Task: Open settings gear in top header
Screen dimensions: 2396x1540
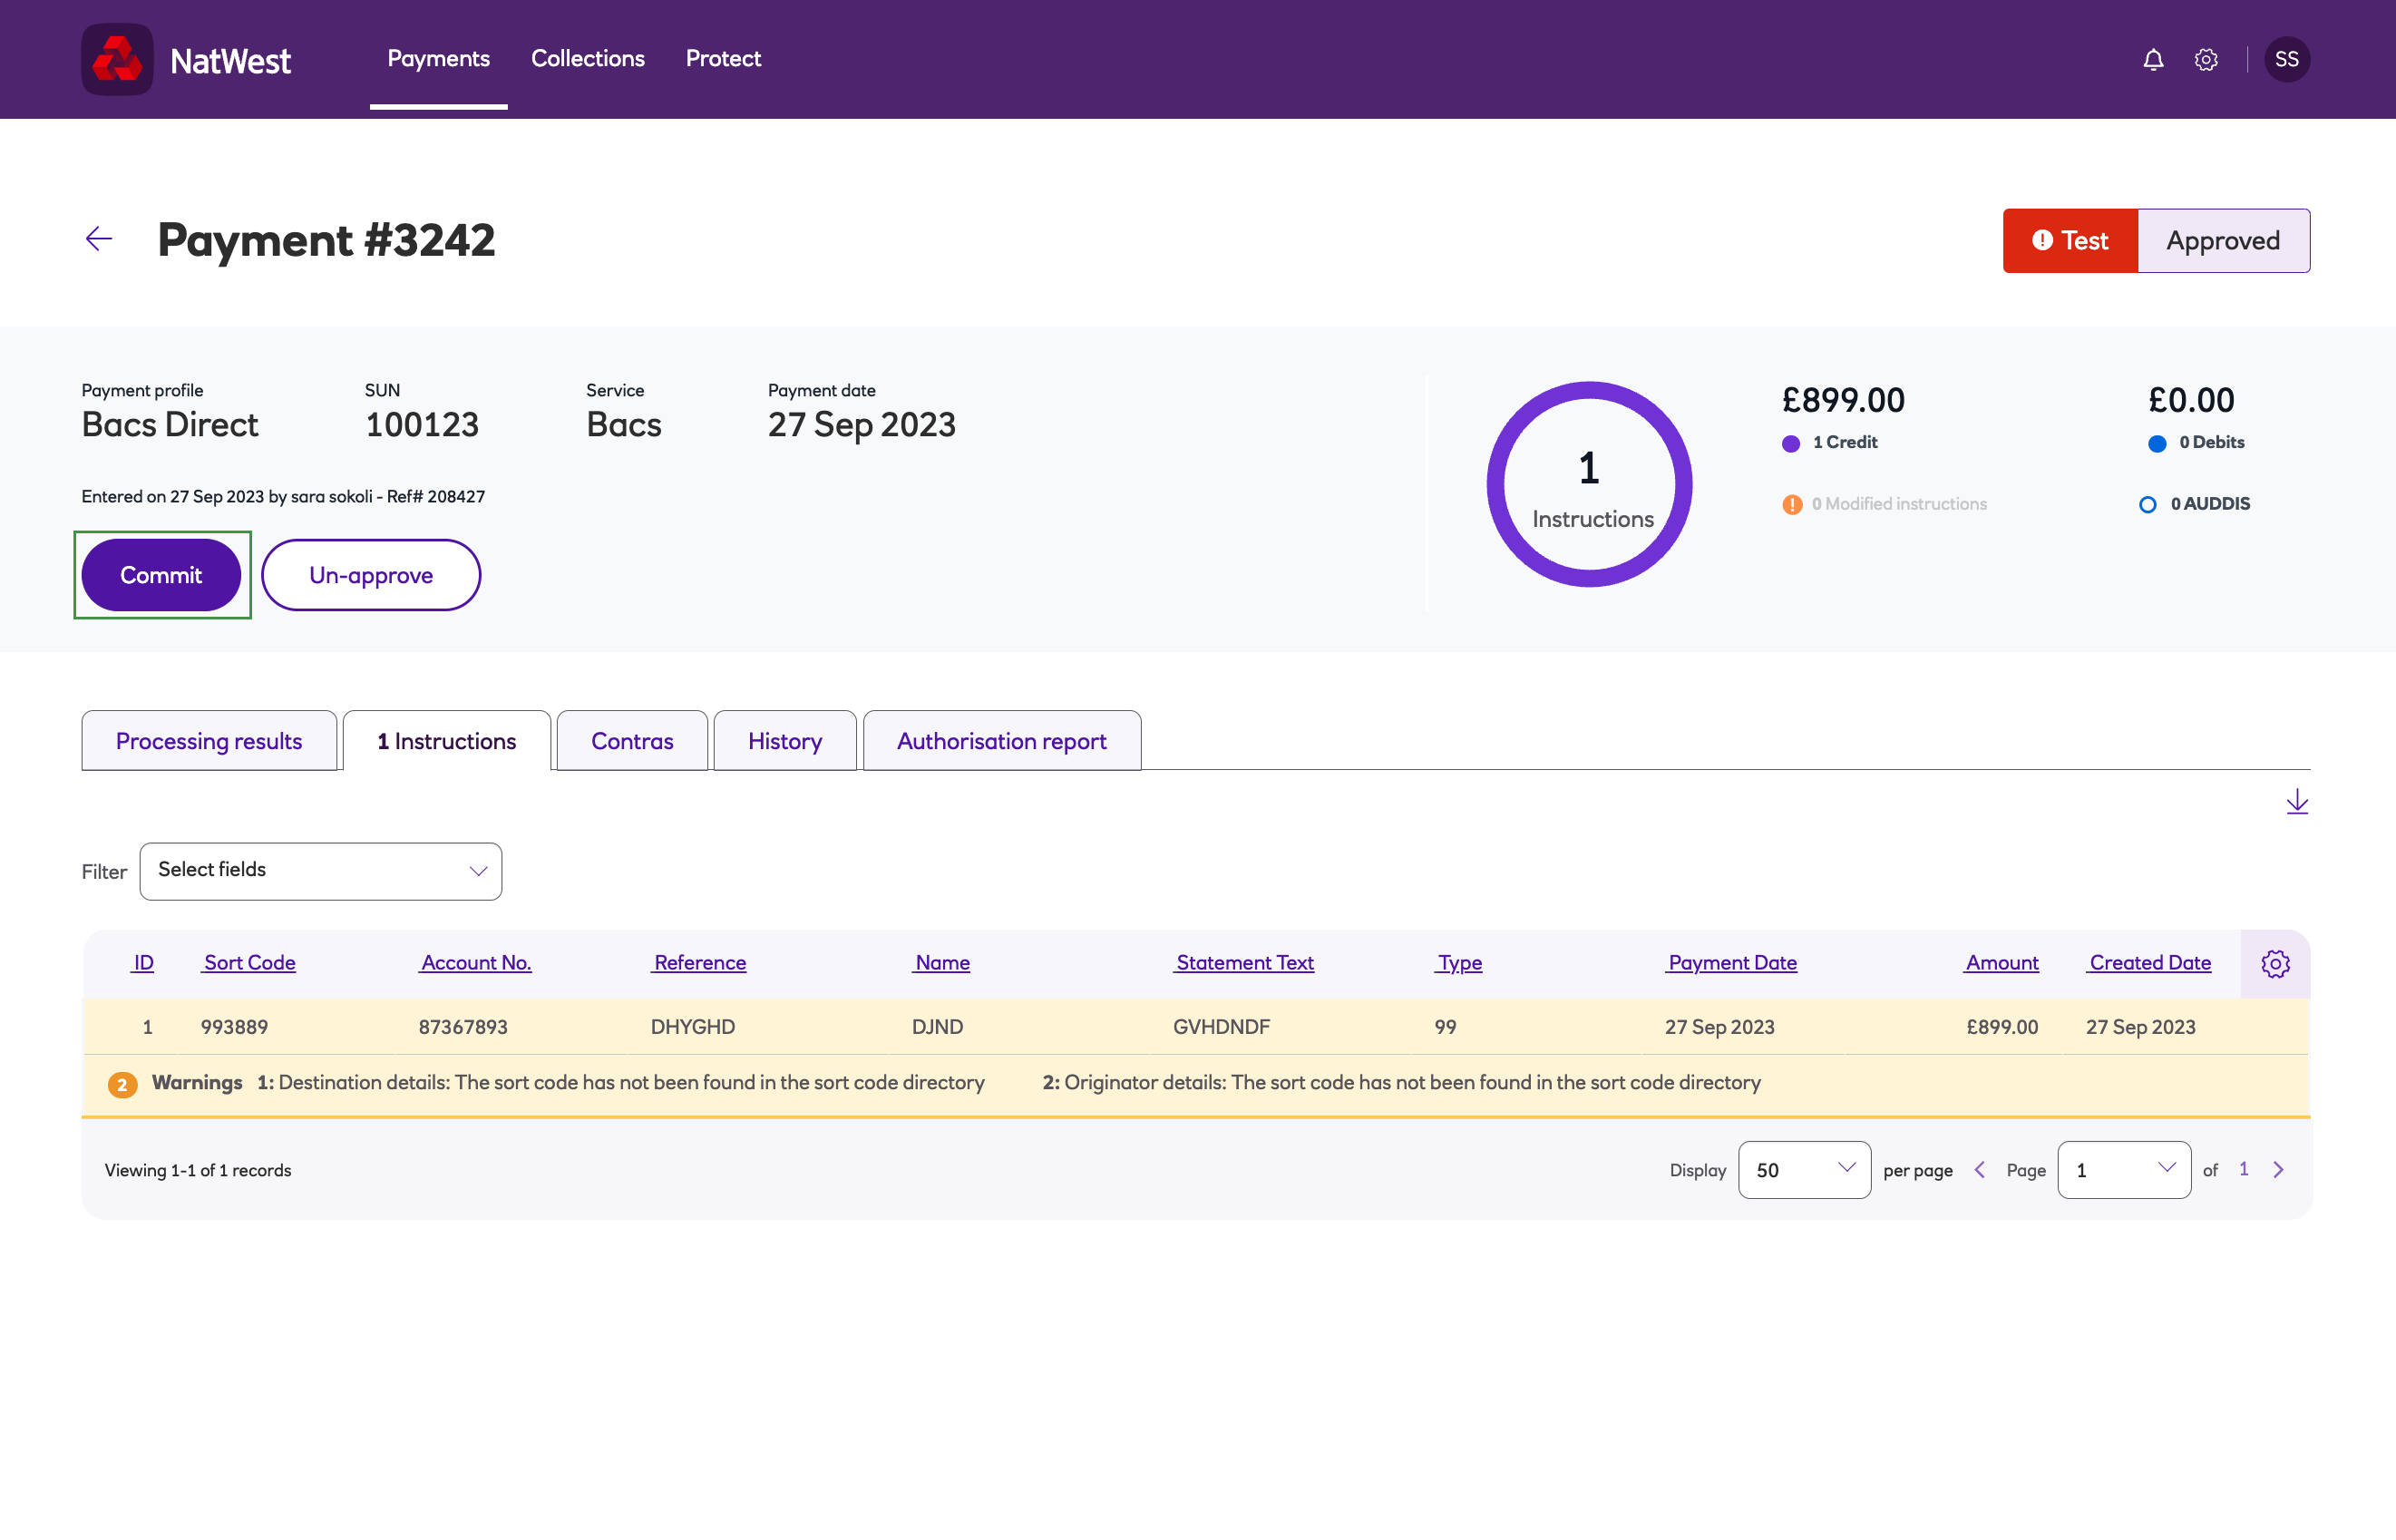Action: [2206, 60]
